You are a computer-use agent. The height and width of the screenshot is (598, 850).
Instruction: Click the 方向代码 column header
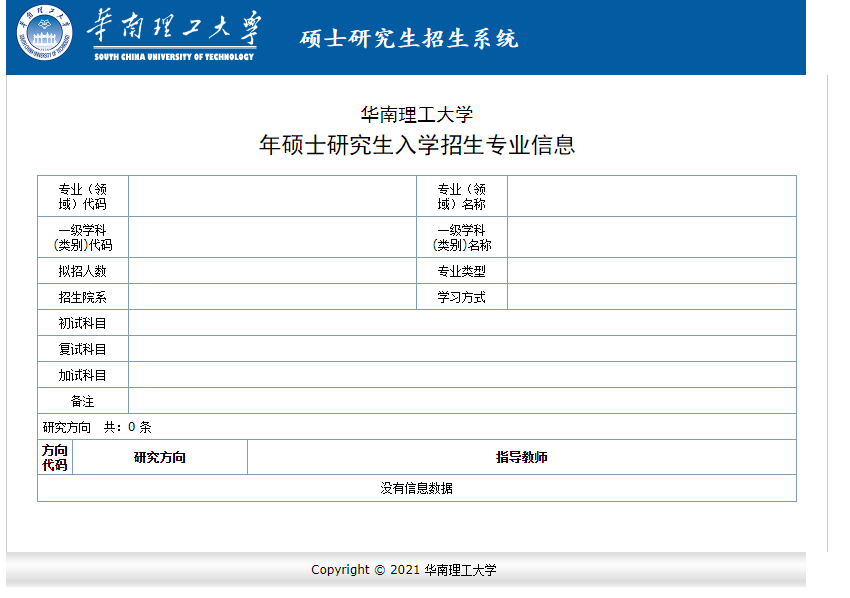tap(55, 458)
